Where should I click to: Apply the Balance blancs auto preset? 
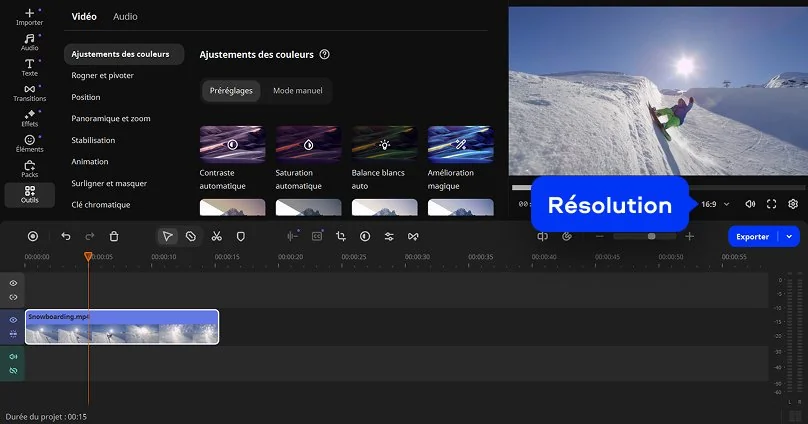pos(384,144)
